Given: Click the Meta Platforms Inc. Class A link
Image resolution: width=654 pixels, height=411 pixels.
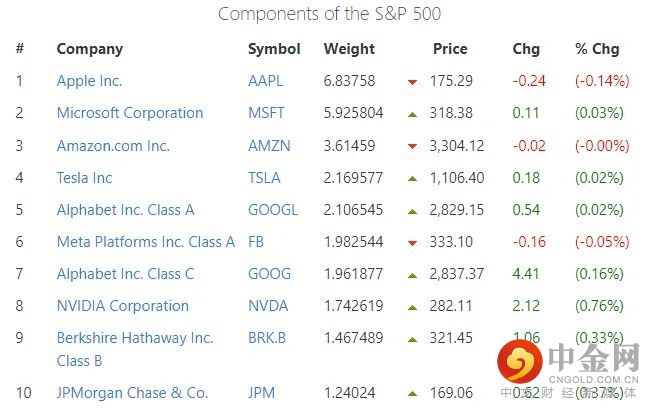Looking at the screenshot, I should (x=146, y=242).
